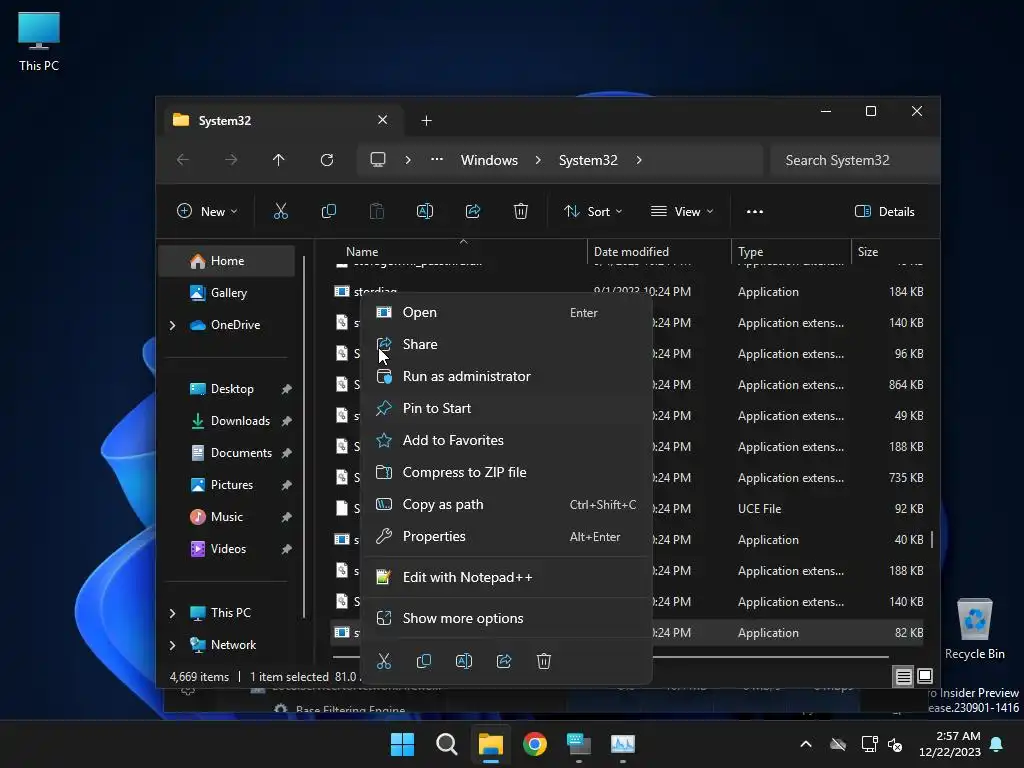1024x768 pixels.
Task: Open Properties from the context menu
Action: [507, 537]
